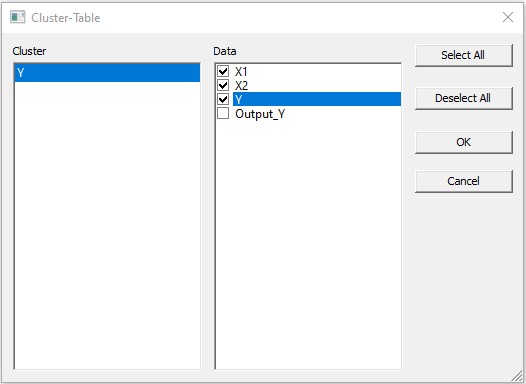Click the Cluster-Table window icon
The height and width of the screenshot is (384, 526).
(17, 17)
